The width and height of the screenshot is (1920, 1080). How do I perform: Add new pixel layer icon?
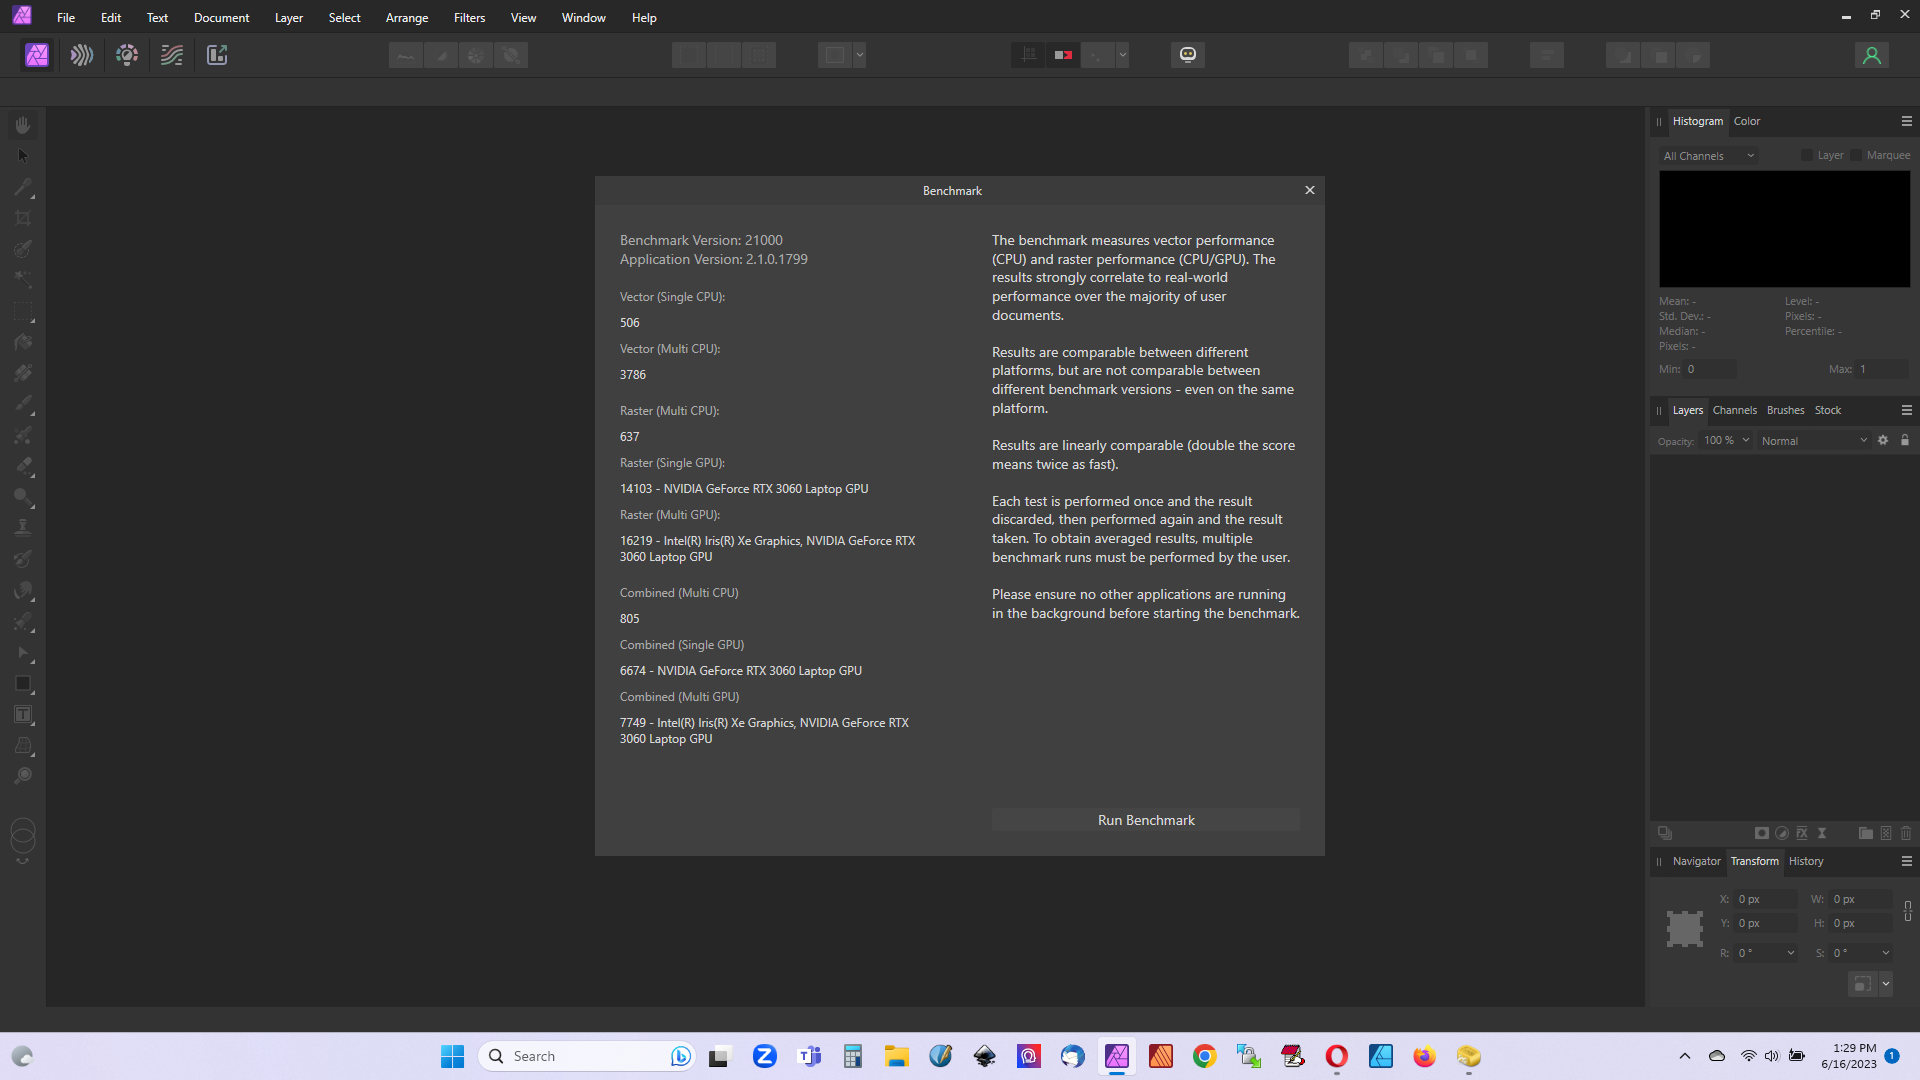click(x=1886, y=833)
